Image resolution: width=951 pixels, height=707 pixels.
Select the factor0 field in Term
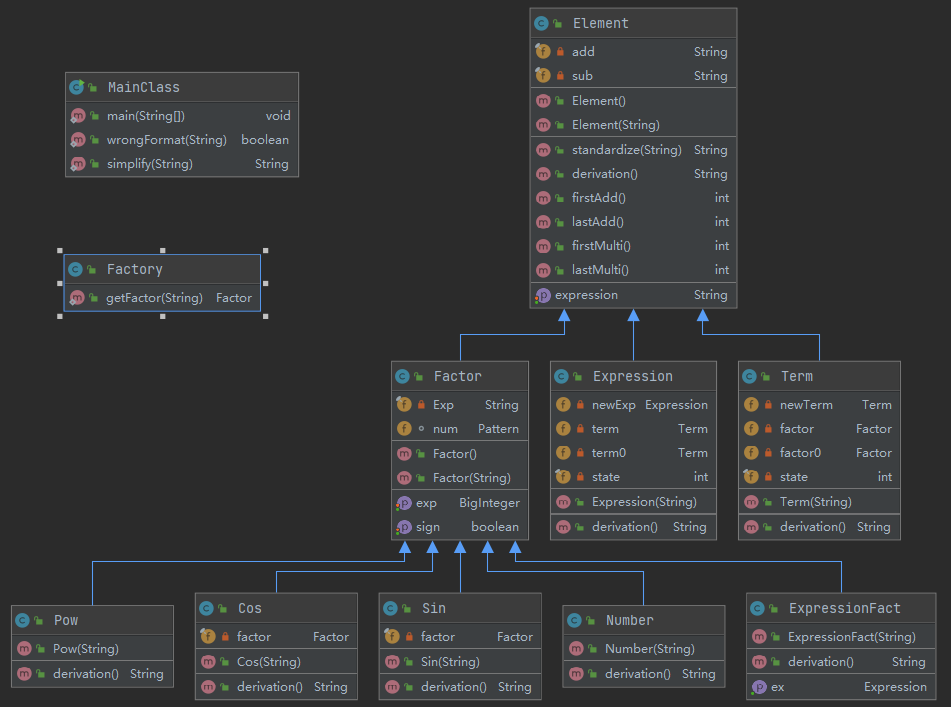[819, 453]
